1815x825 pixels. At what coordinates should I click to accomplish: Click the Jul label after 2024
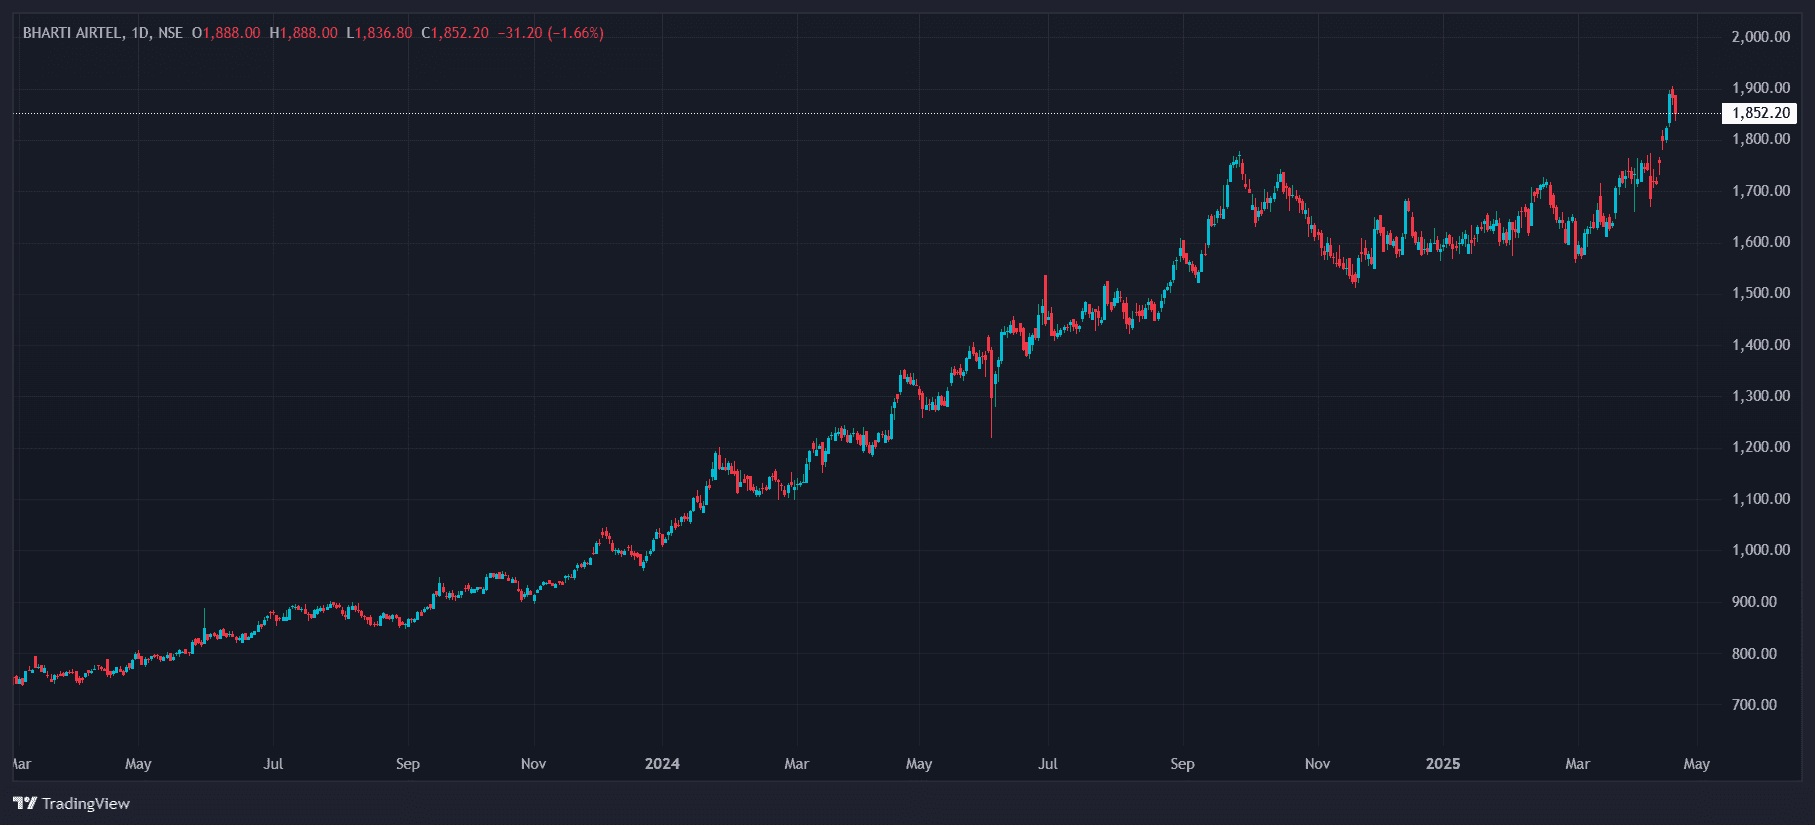tap(1048, 764)
